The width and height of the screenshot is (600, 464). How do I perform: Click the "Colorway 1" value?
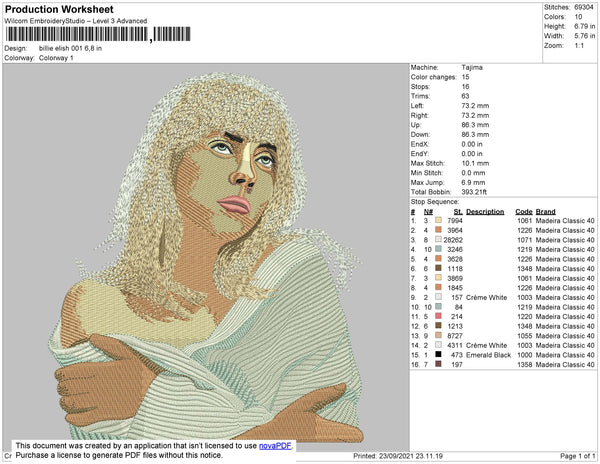[x=56, y=58]
